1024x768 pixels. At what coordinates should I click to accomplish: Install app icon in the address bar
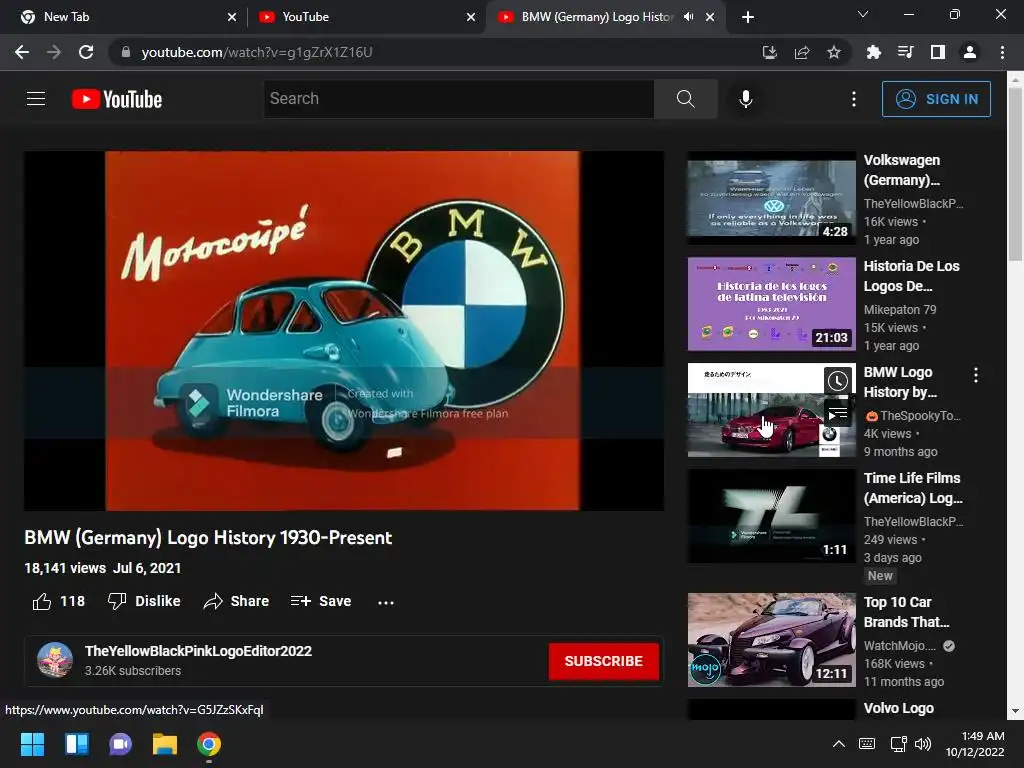[770, 52]
